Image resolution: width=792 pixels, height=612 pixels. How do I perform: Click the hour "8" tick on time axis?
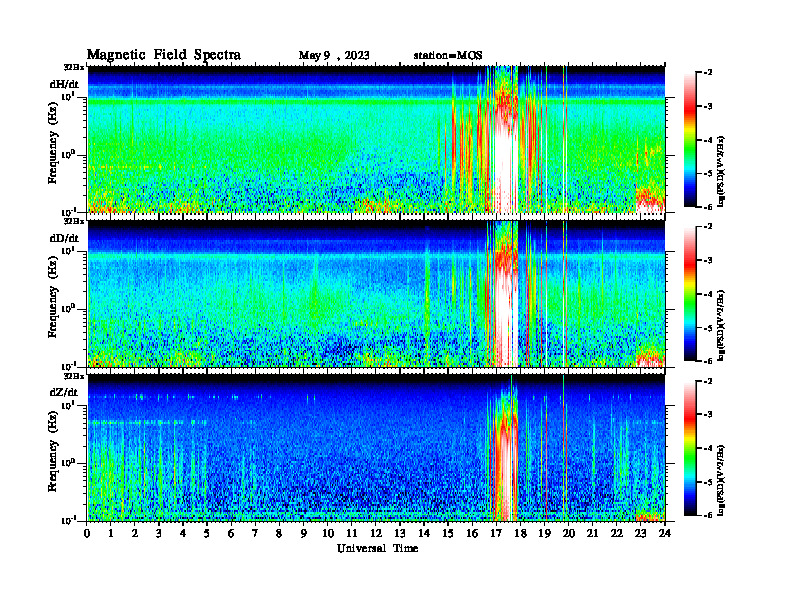280,534
